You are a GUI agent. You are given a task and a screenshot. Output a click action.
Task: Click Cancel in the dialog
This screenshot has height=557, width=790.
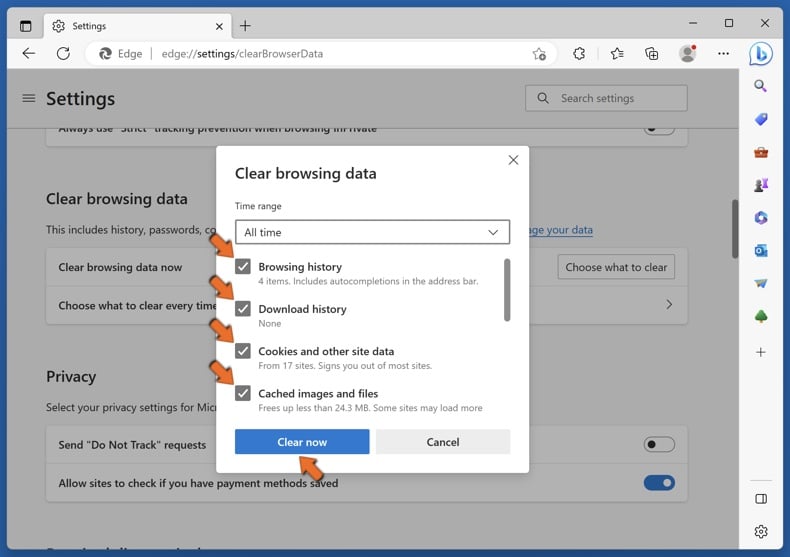pyautogui.click(x=442, y=442)
